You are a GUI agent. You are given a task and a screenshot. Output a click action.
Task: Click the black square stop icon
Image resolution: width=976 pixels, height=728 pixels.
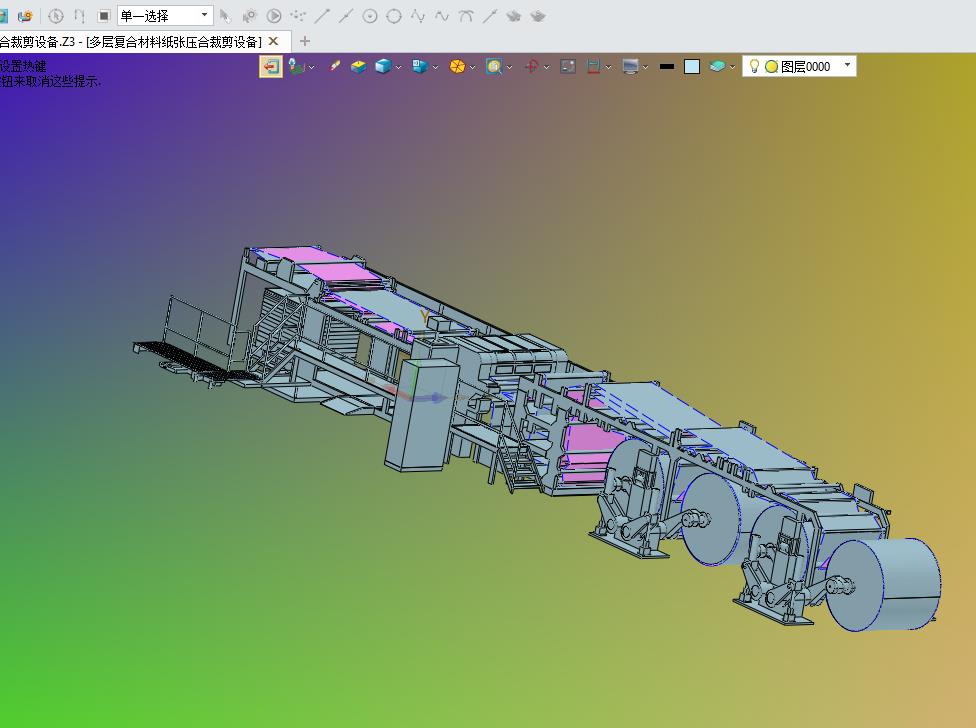(104, 16)
